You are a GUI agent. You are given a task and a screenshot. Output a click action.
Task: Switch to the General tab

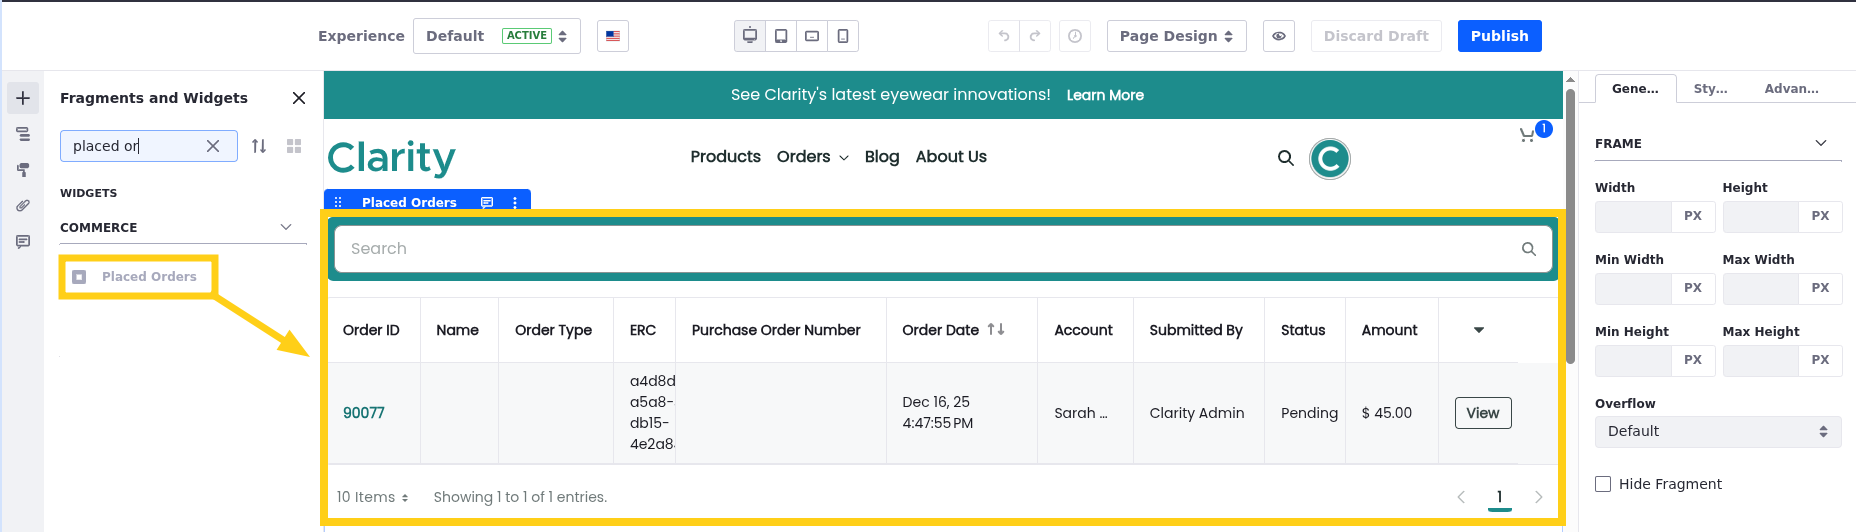pyautogui.click(x=1635, y=89)
